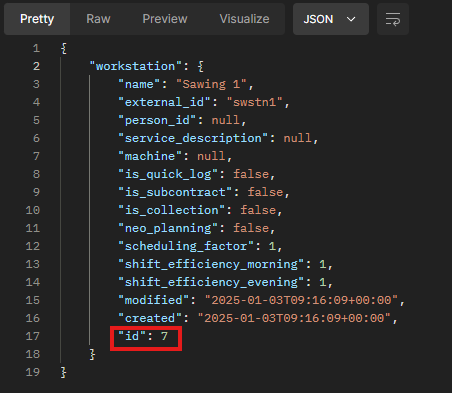Click the modified timestamp value
This screenshot has width=452, height=393.
301,300
